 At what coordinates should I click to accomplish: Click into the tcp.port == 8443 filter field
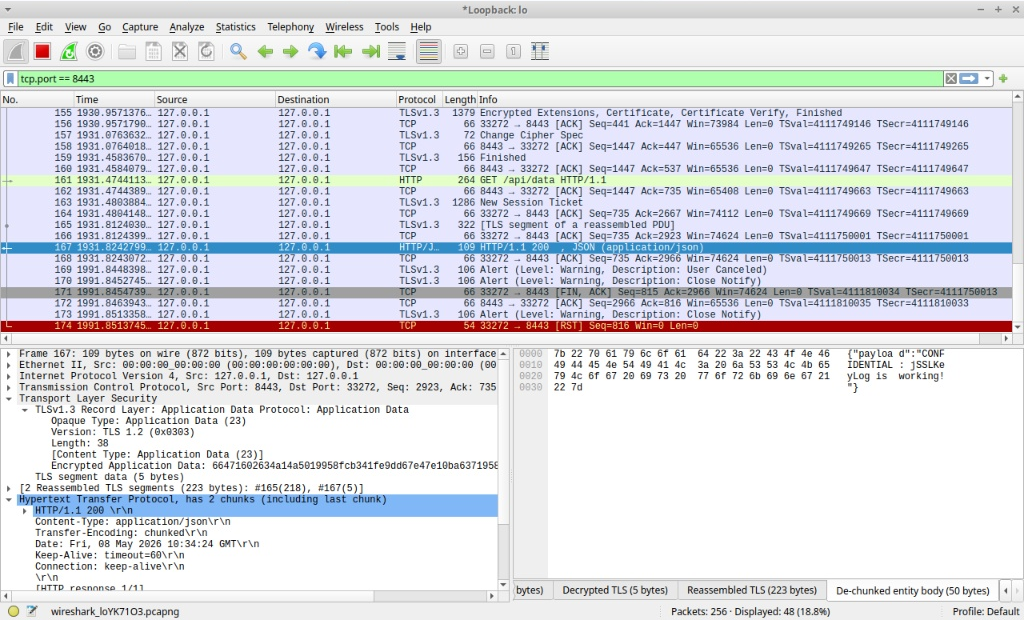point(480,78)
